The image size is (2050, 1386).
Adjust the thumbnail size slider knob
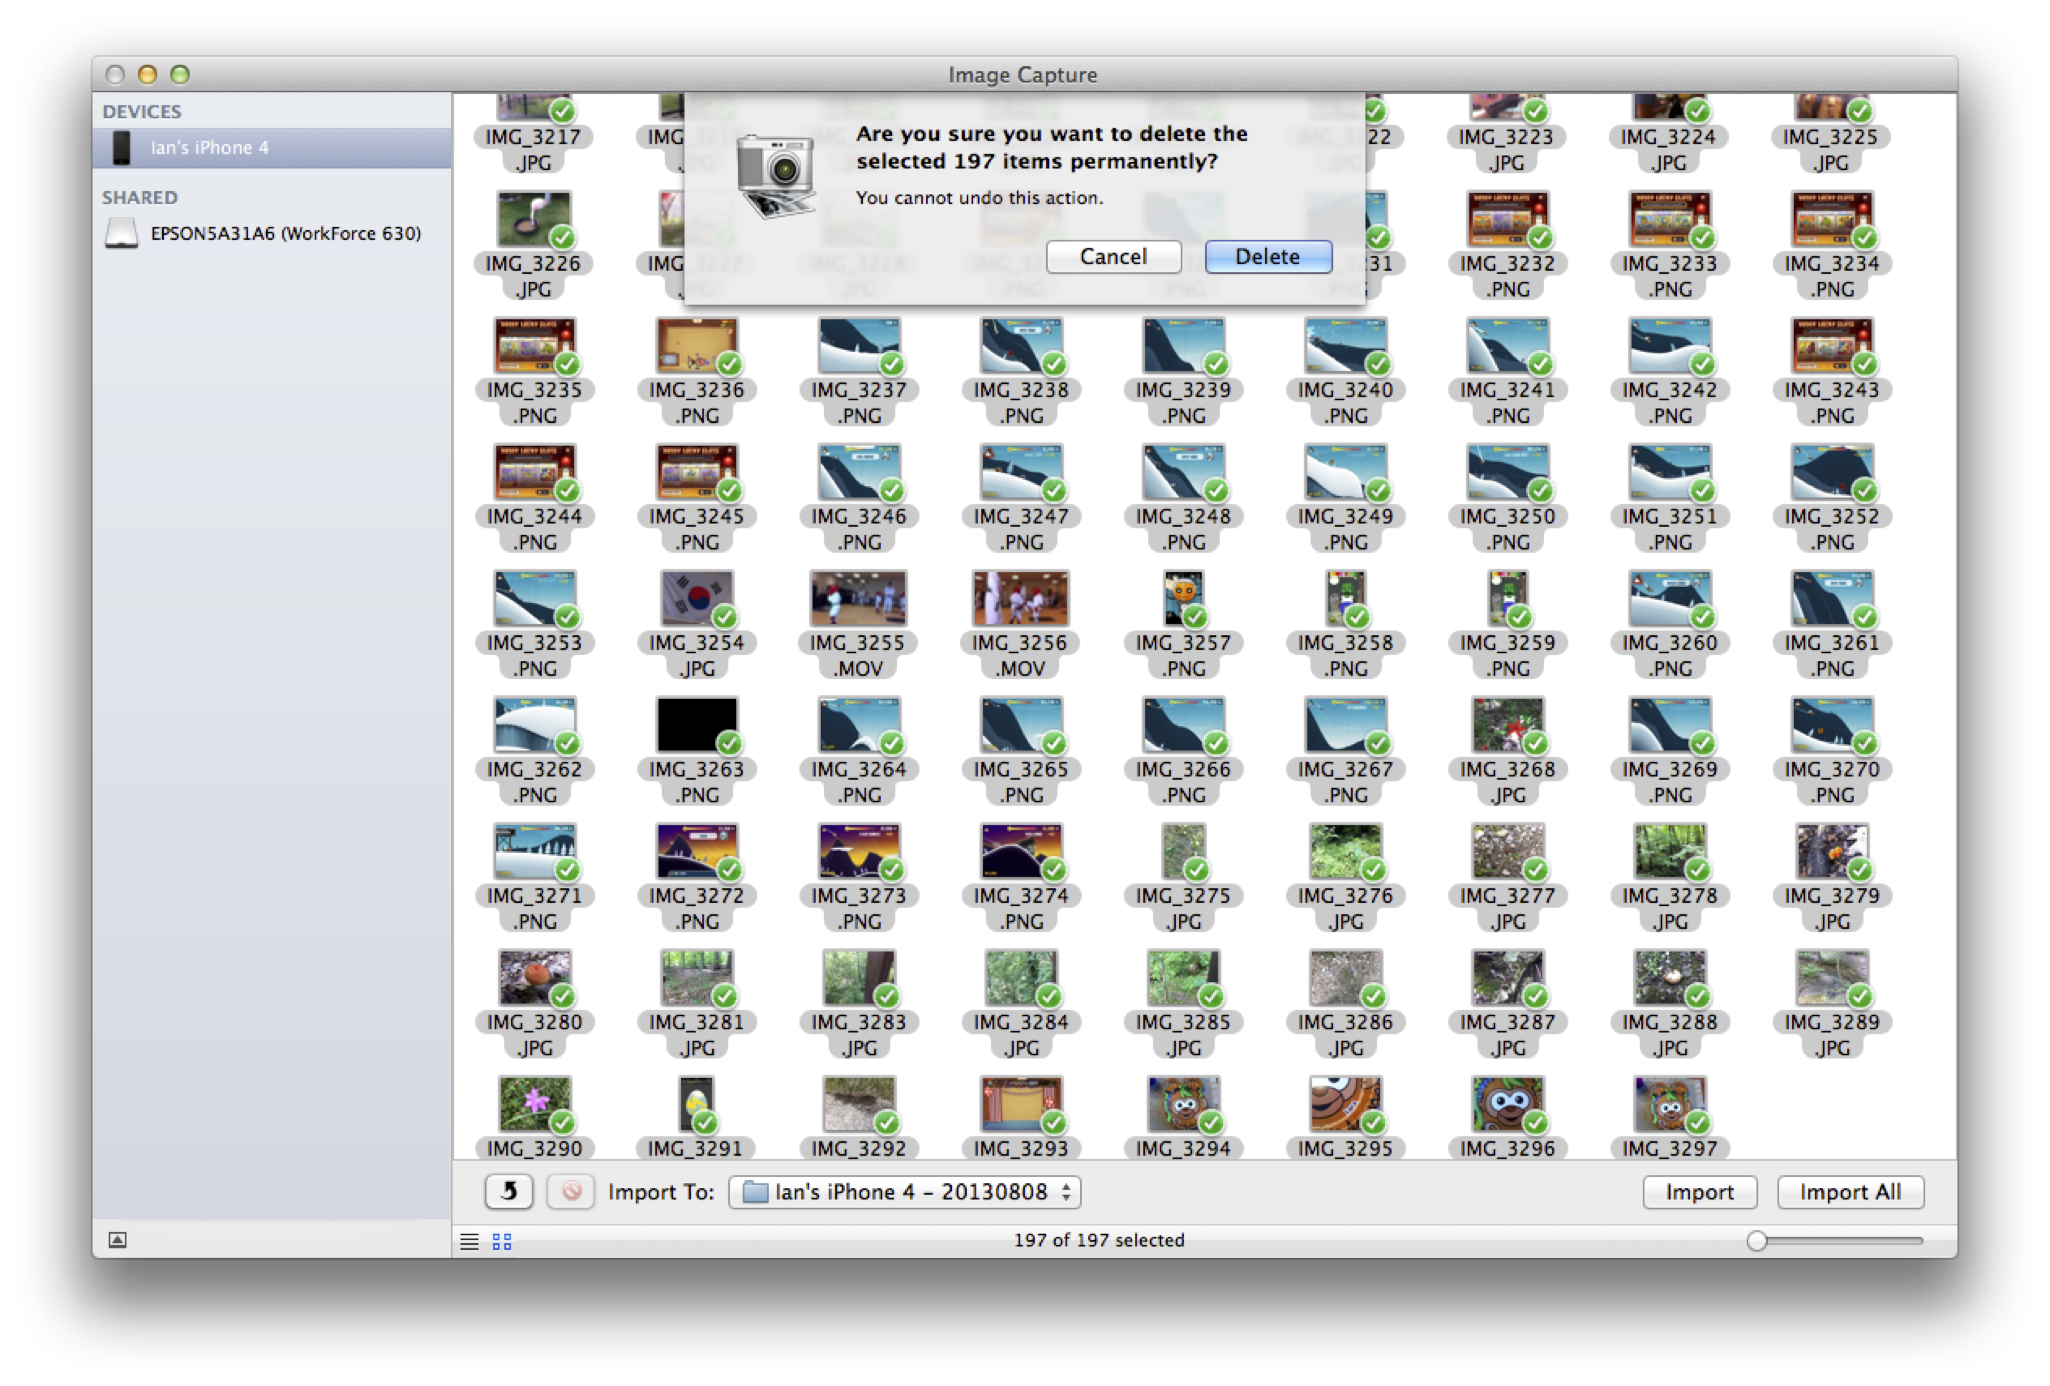[1757, 1241]
